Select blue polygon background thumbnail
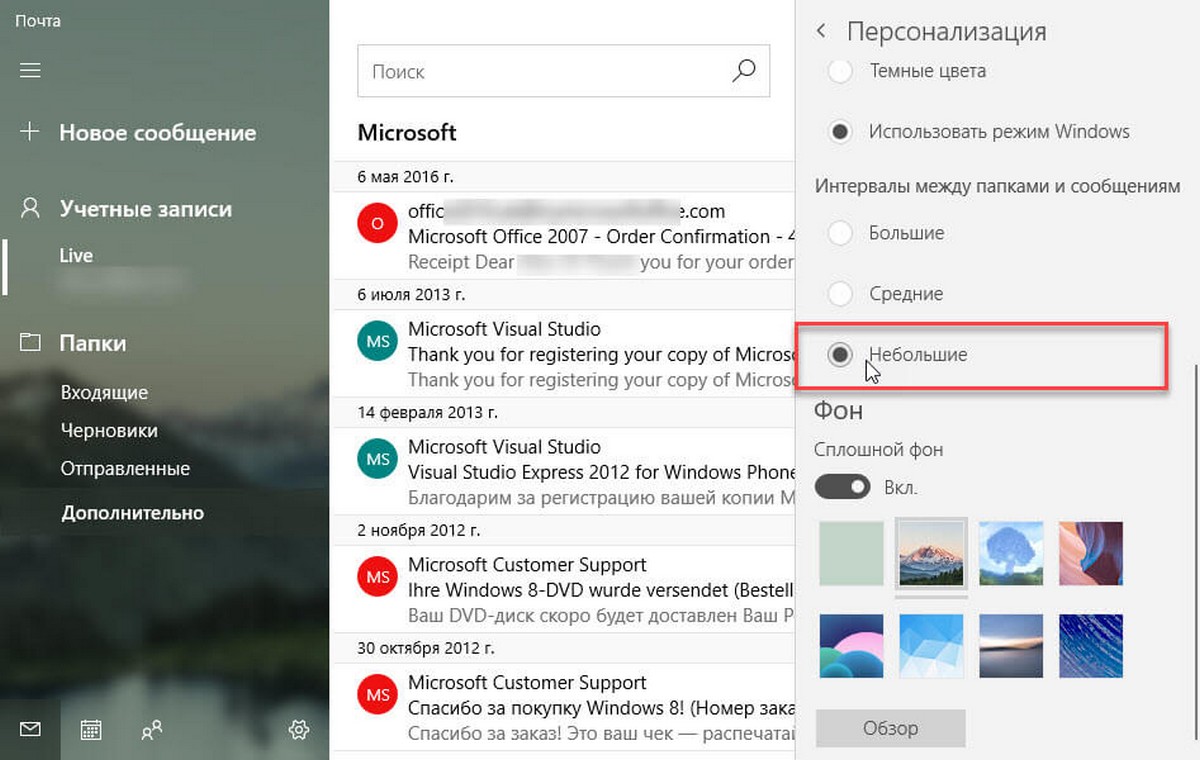The height and width of the screenshot is (760, 1200). pyautogui.click(x=931, y=647)
